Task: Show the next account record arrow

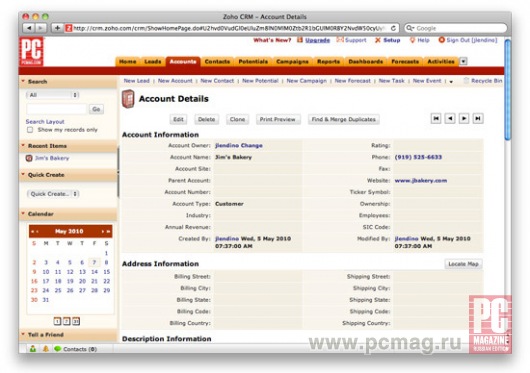Action: (x=464, y=118)
